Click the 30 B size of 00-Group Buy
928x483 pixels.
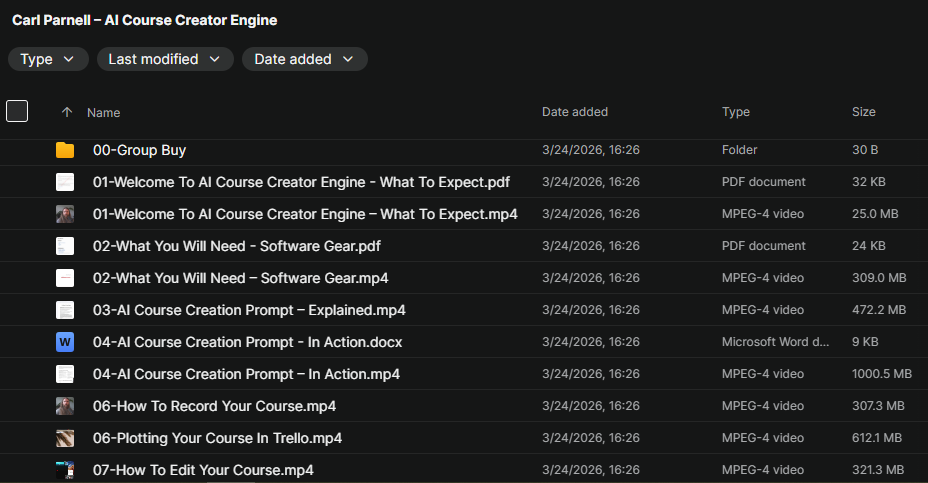tap(865, 150)
